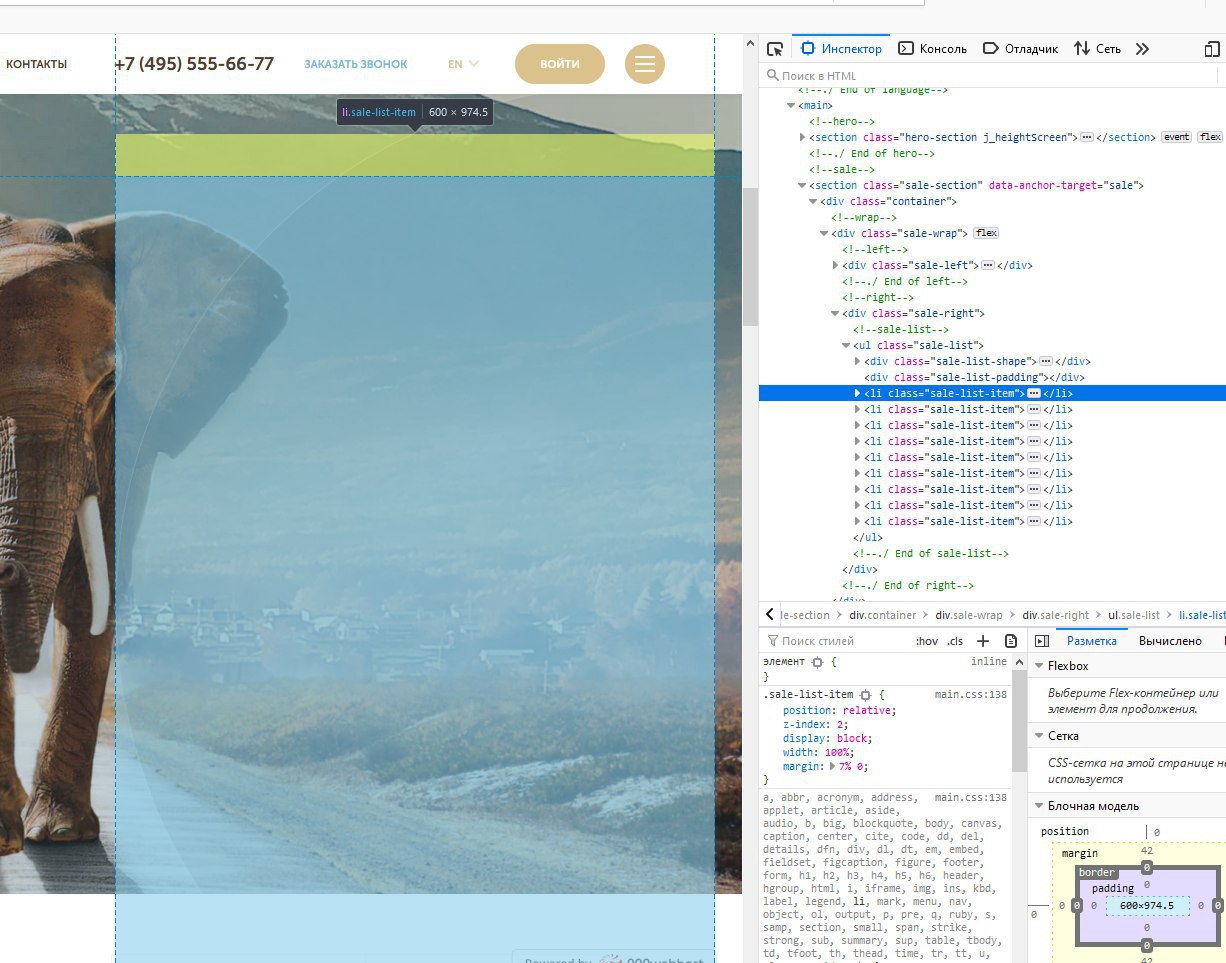The height and width of the screenshot is (963, 1226).
Task: Highlight elements matching .sale-list-item selector
Action: pyautogui.click(x=866, y=694)
